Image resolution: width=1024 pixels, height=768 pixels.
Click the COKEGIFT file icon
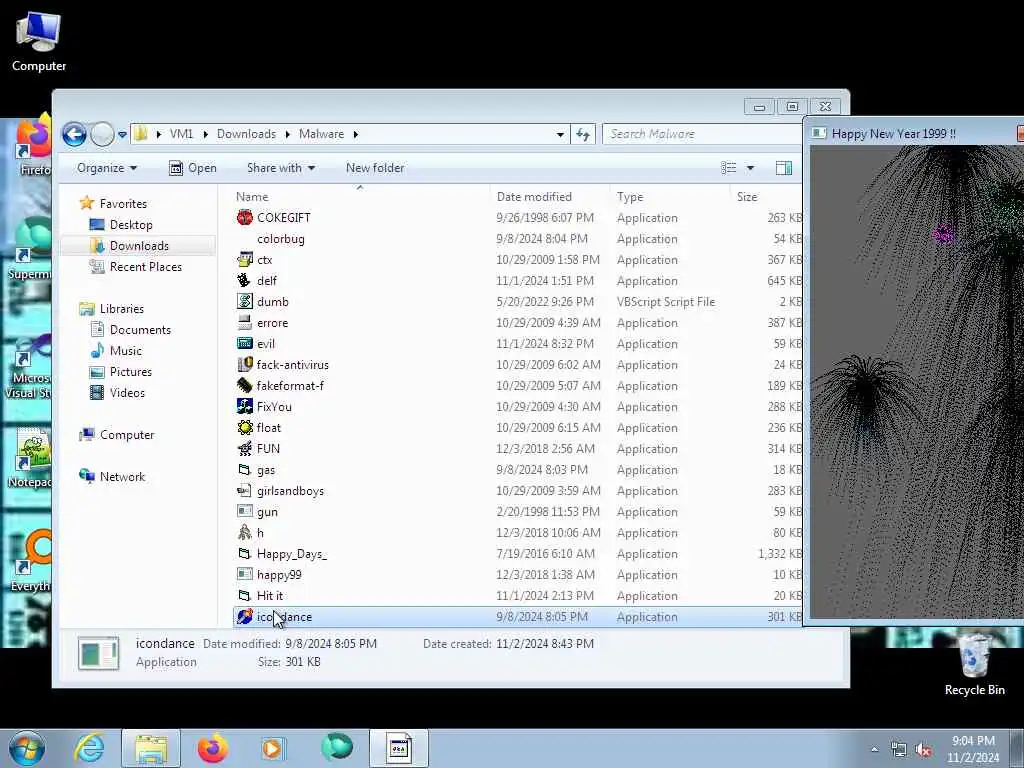click(245, 217)
